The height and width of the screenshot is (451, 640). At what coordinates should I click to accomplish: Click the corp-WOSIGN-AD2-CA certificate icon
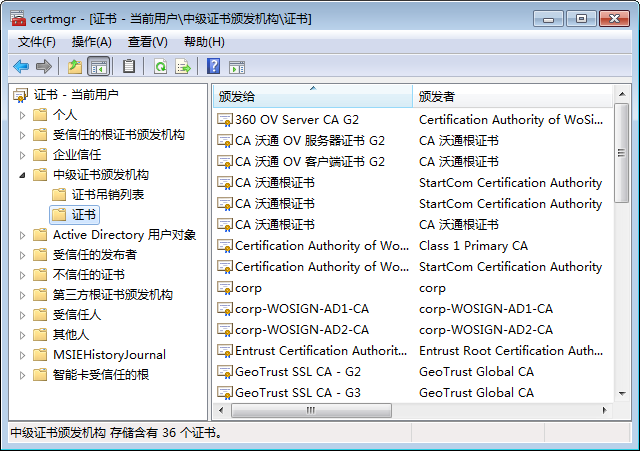coord(224,330)
